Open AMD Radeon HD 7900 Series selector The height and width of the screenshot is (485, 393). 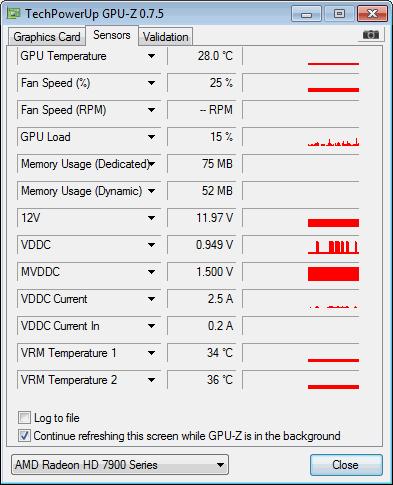pos(120,465)
